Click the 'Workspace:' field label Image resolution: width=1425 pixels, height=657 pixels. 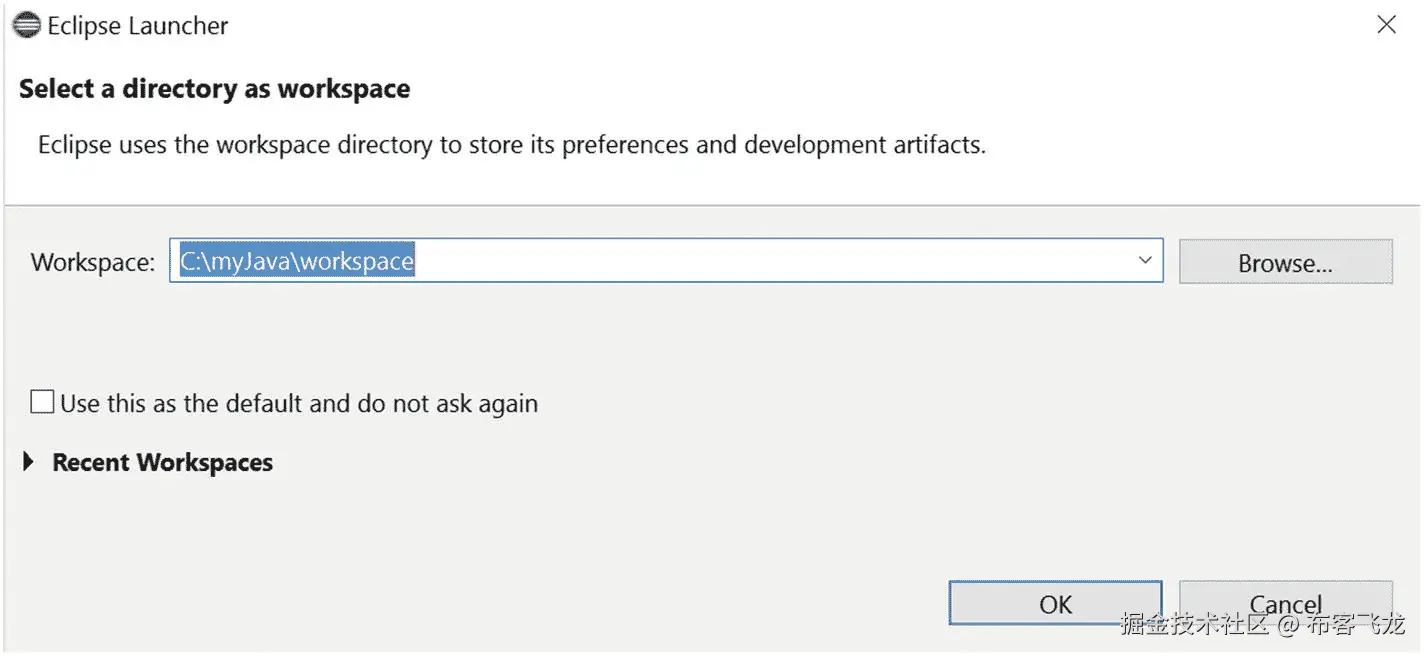click(93, 262)
